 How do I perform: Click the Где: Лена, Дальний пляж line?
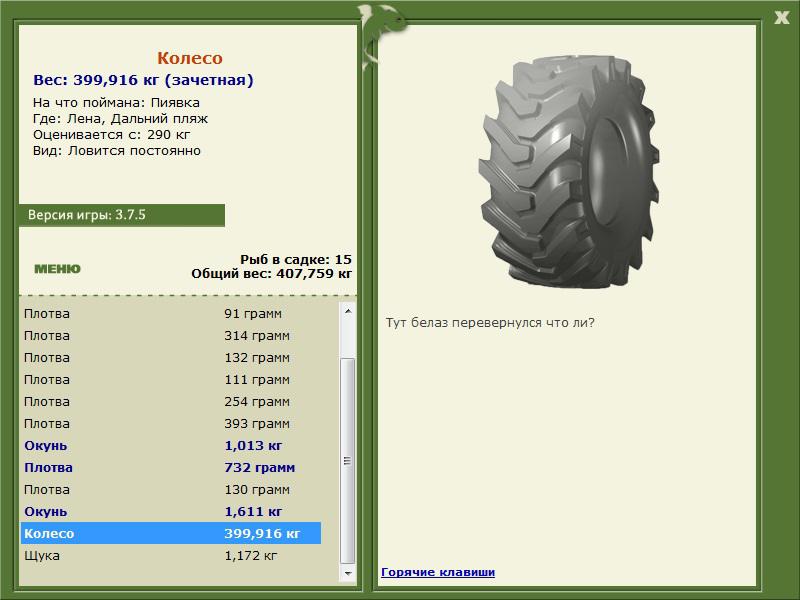[x=120, y=118]
